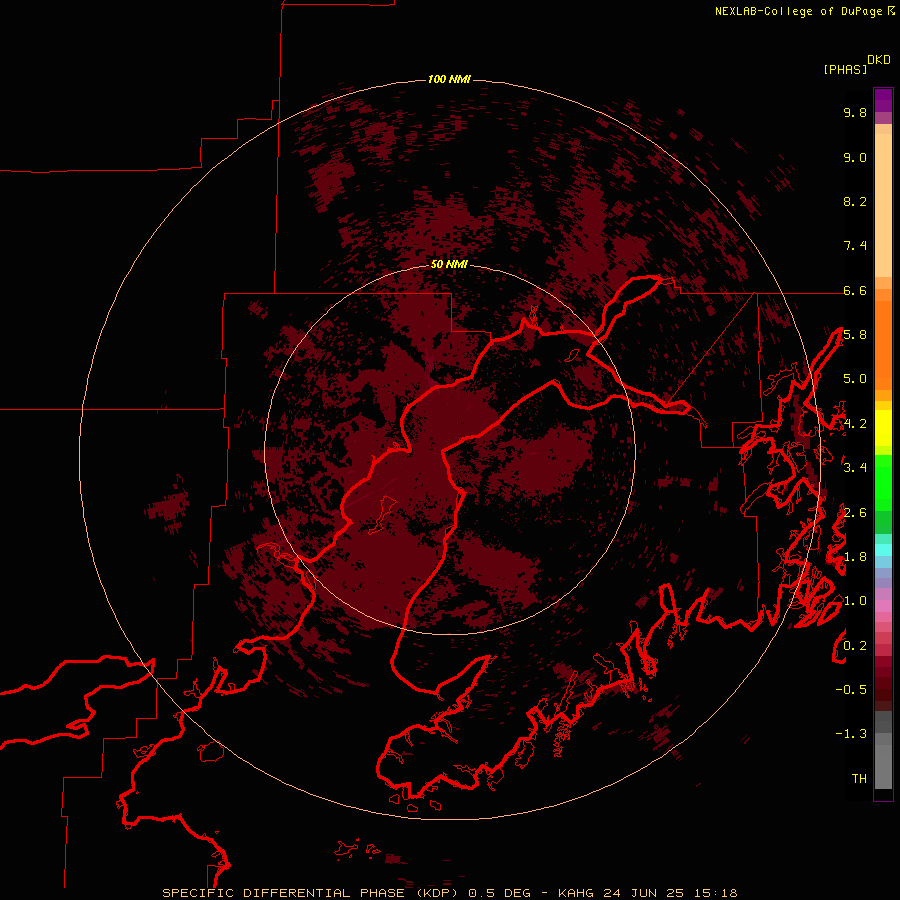
Task: Click the '0.2' color scale value
Action: pos(855,646)
